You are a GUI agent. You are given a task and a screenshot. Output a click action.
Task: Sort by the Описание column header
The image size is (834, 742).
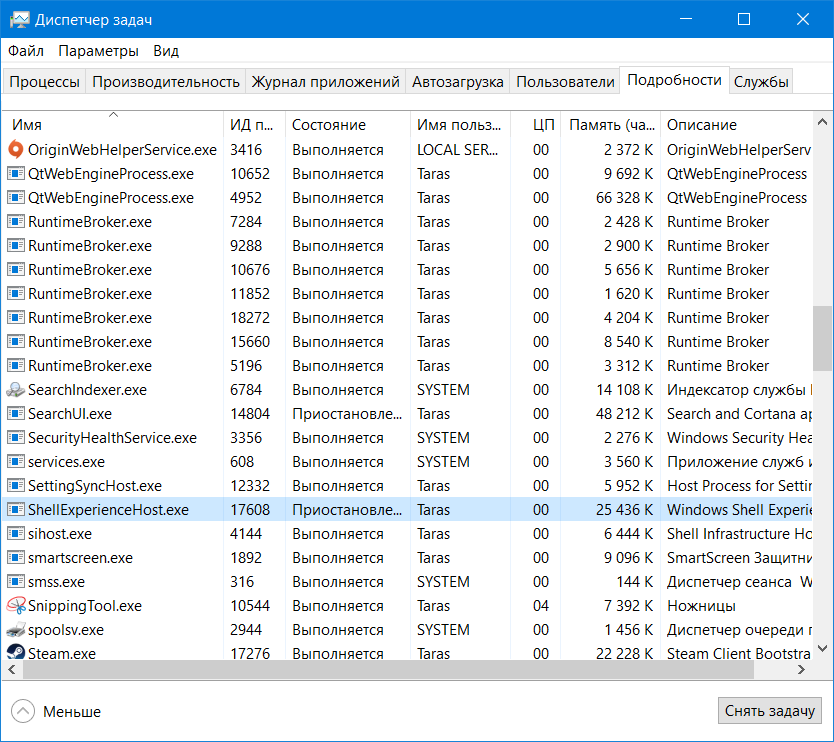737,124
